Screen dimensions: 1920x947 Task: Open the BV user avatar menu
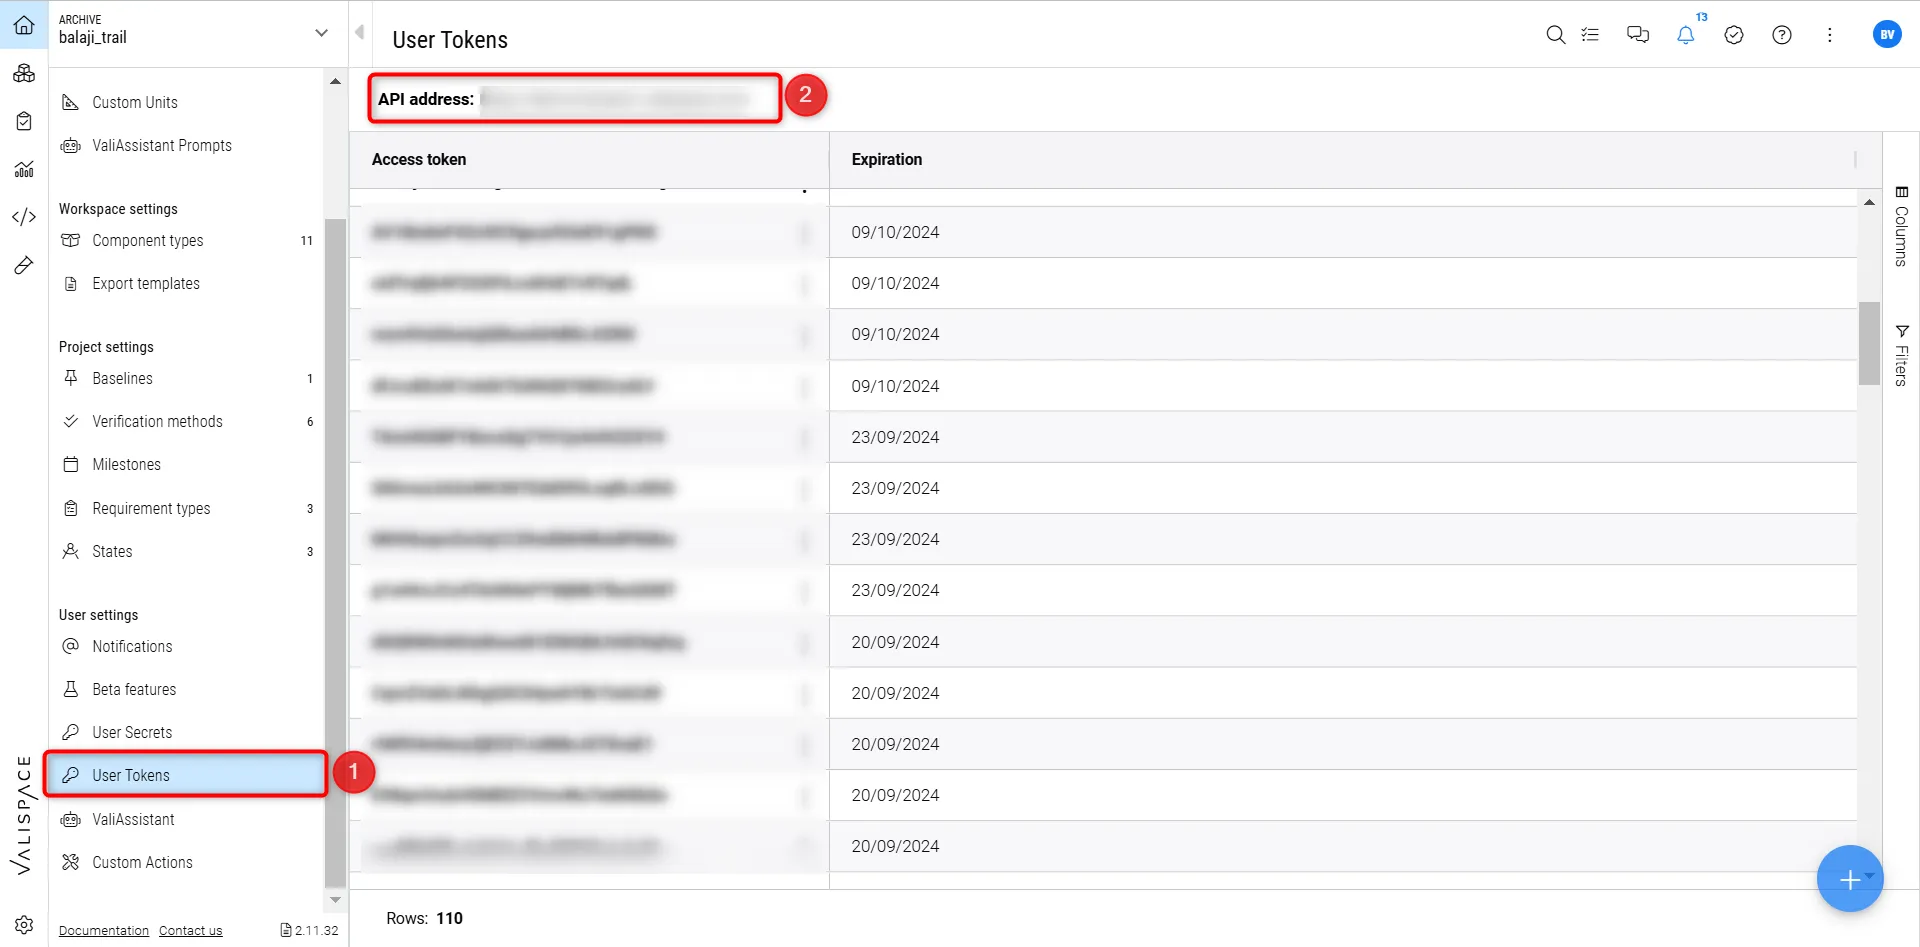pyautogui.click(x=1887, y=35)
